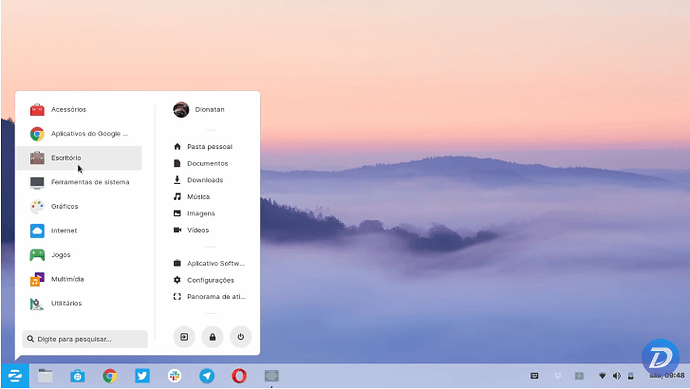690x389 pixels.
Task: Open Ferramentas de sistema category
Action: pos(79,182)
